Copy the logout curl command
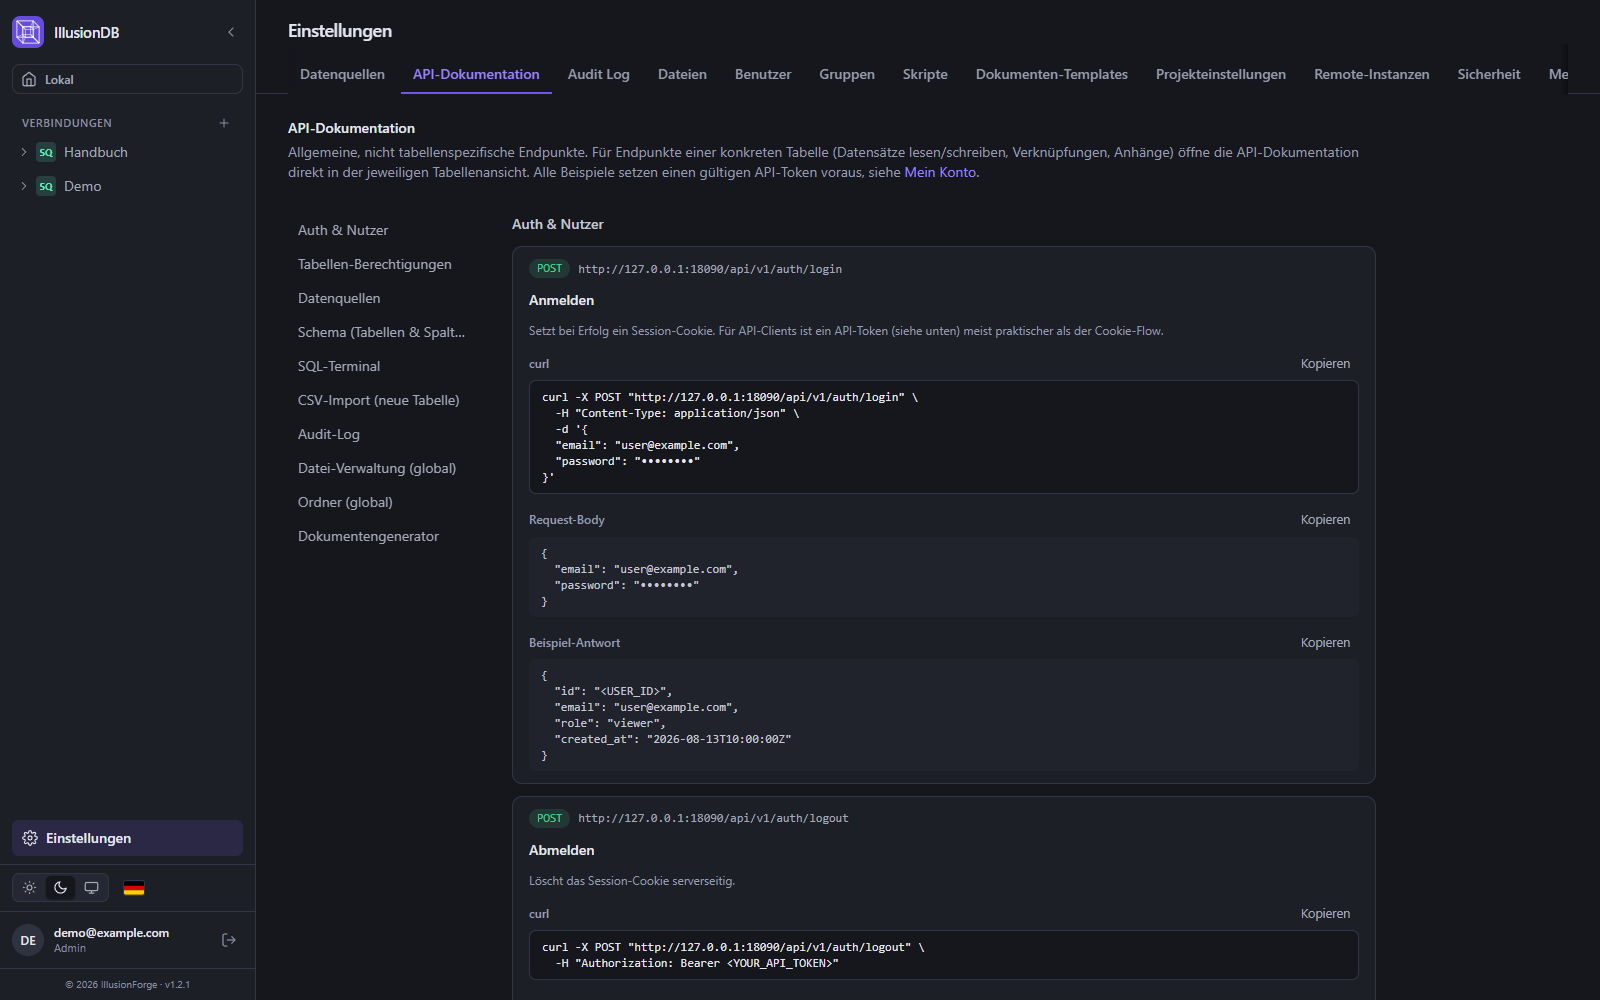This screenshot has width=1600, height=1000. pos(1325,914)
